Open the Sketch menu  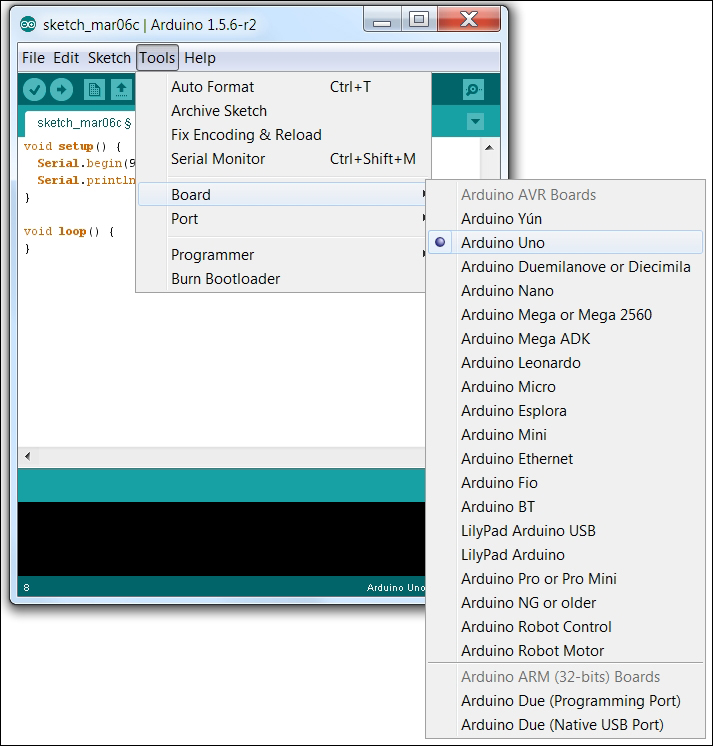[x=109, y=58]
